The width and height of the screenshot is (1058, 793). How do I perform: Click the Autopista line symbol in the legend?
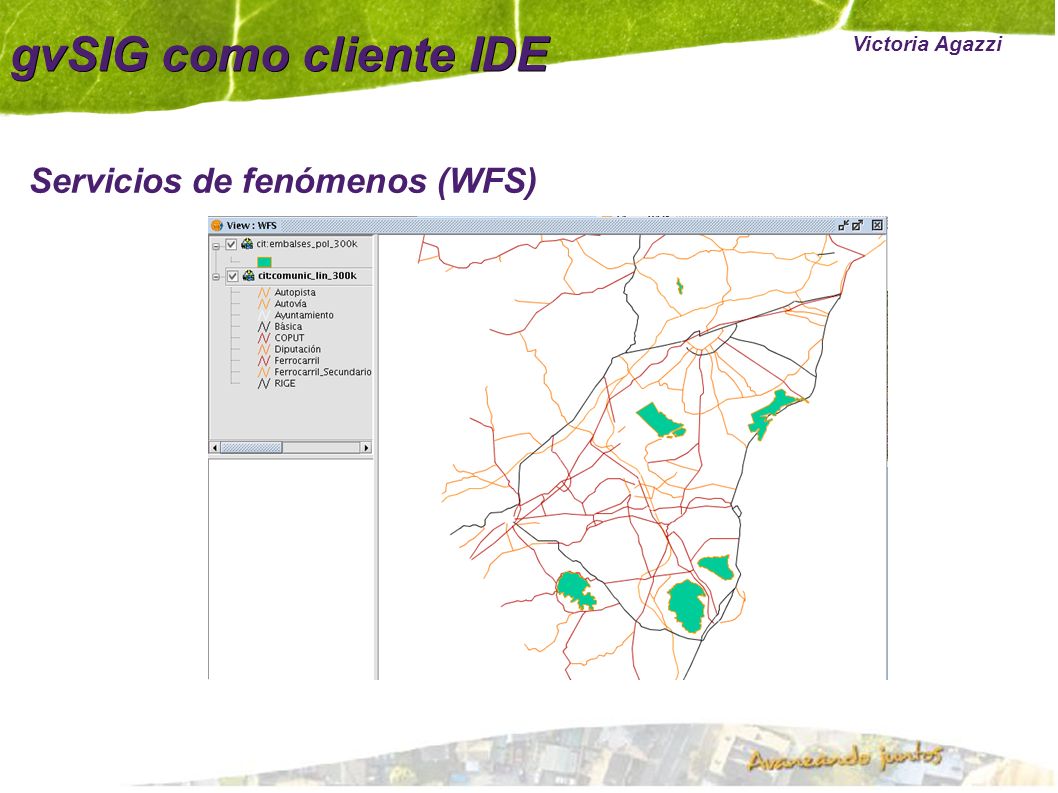[264, 293]
